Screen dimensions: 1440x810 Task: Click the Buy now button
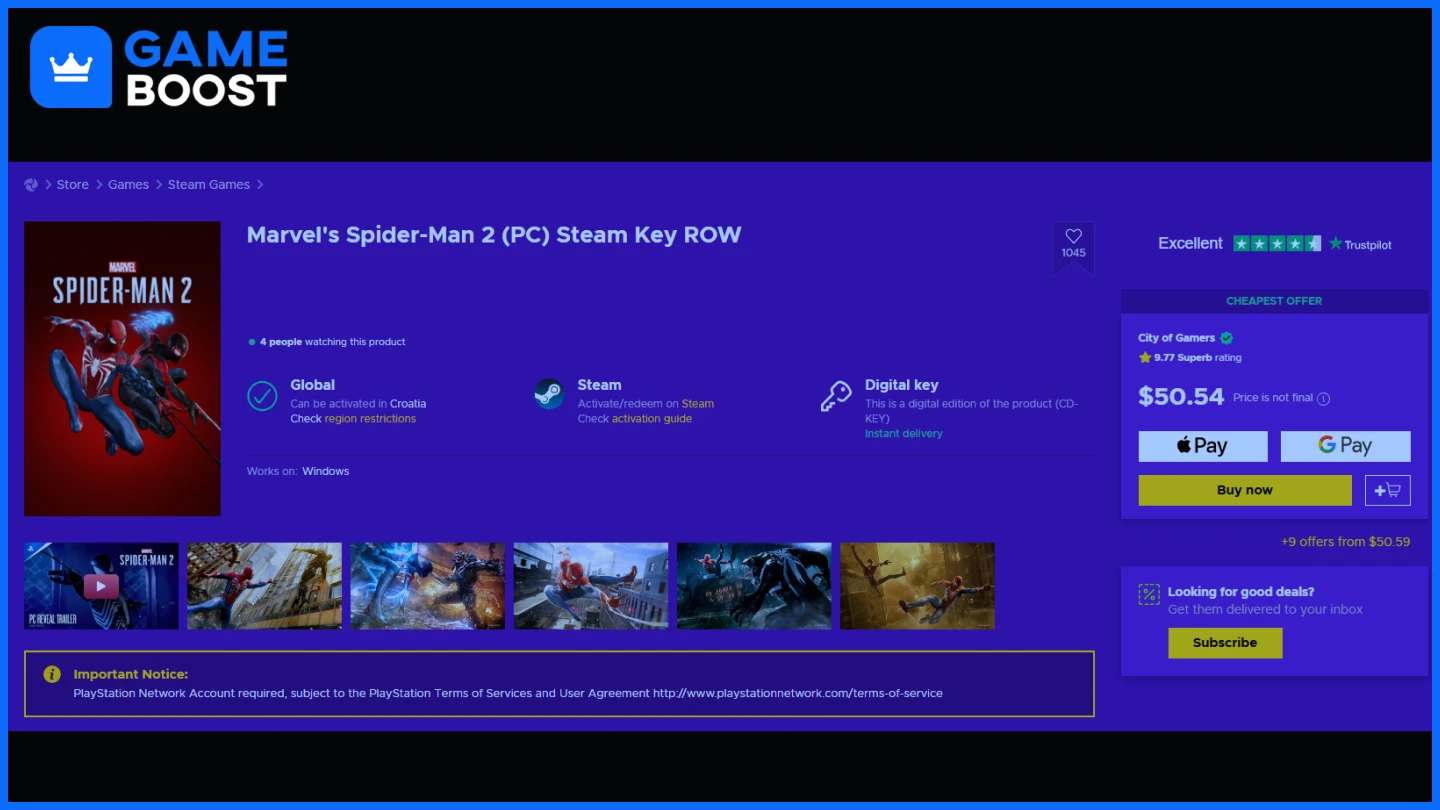(1245, 490)
